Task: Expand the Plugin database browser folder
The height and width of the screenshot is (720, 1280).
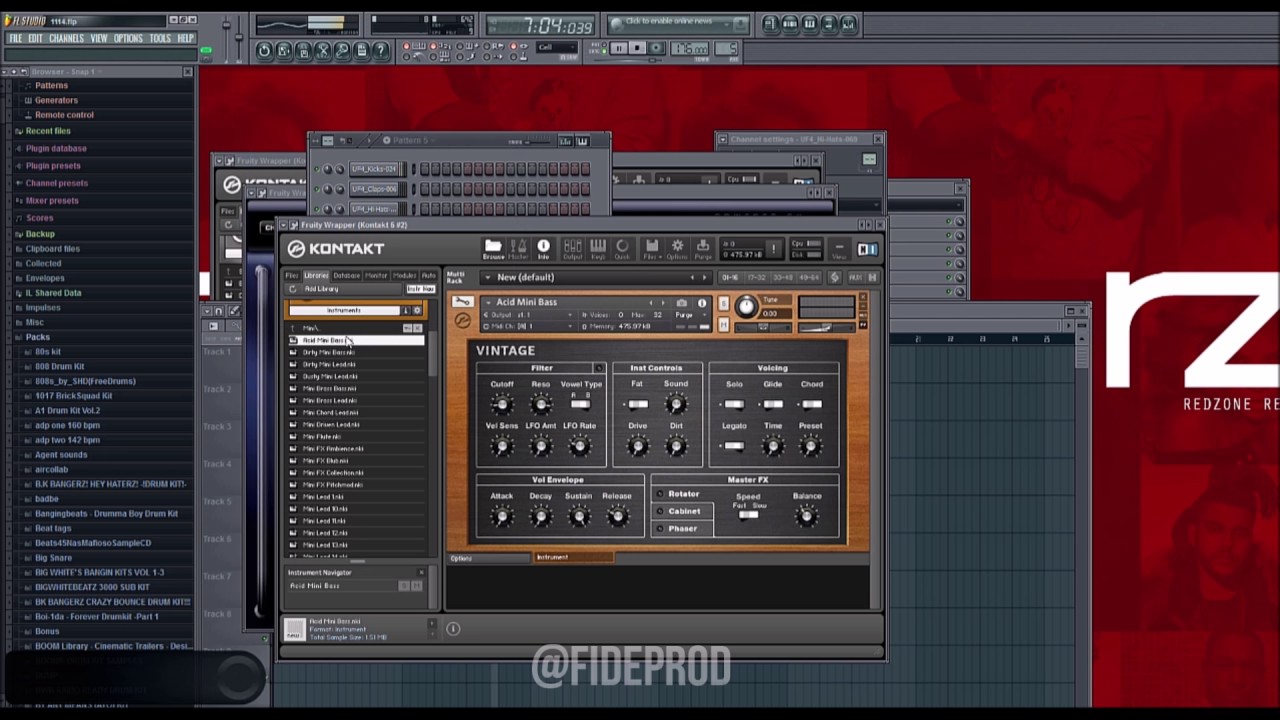Action: (55, 148)
